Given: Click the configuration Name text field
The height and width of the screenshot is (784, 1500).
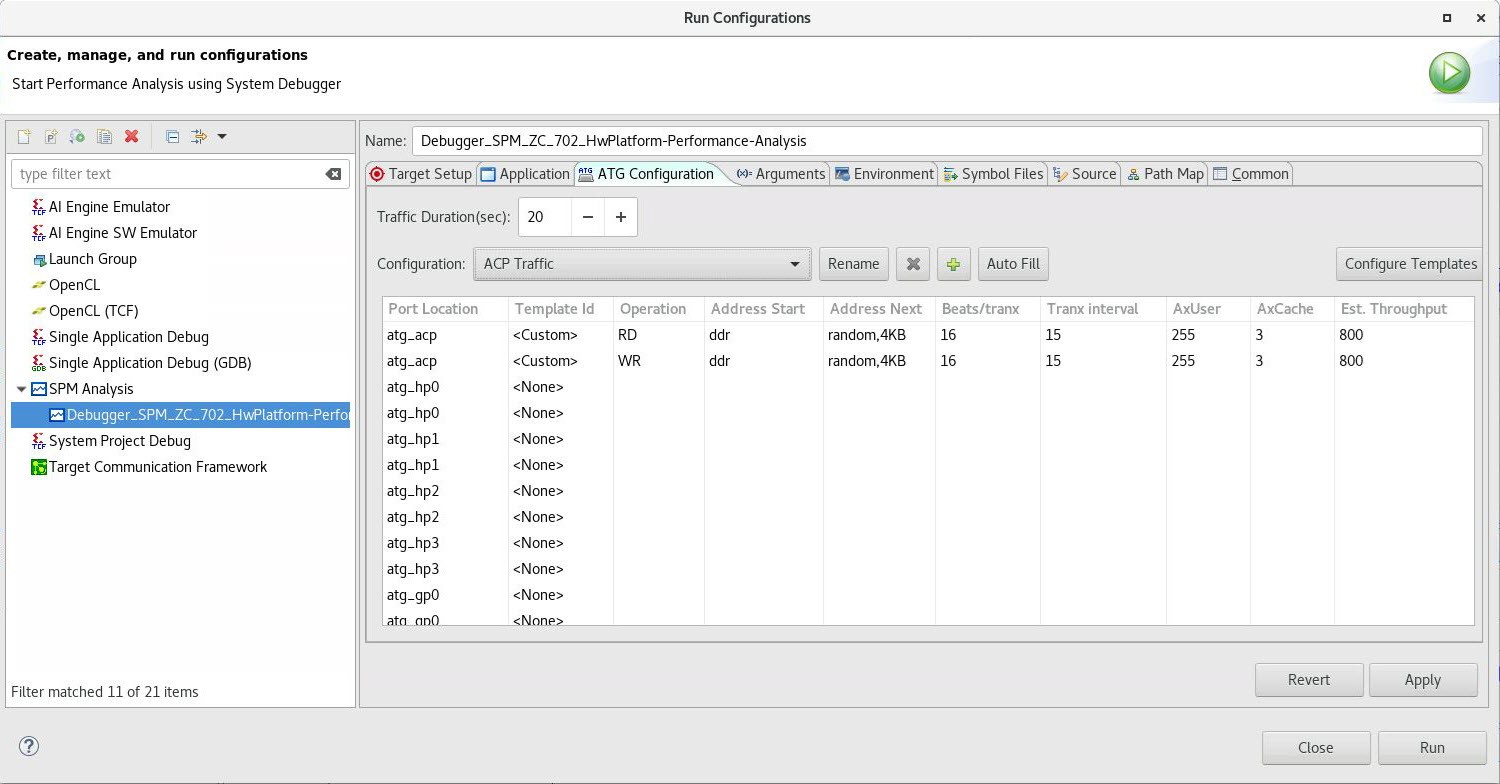Looking at the screenshot, I should pyautogui.click(x=945, y=141).
